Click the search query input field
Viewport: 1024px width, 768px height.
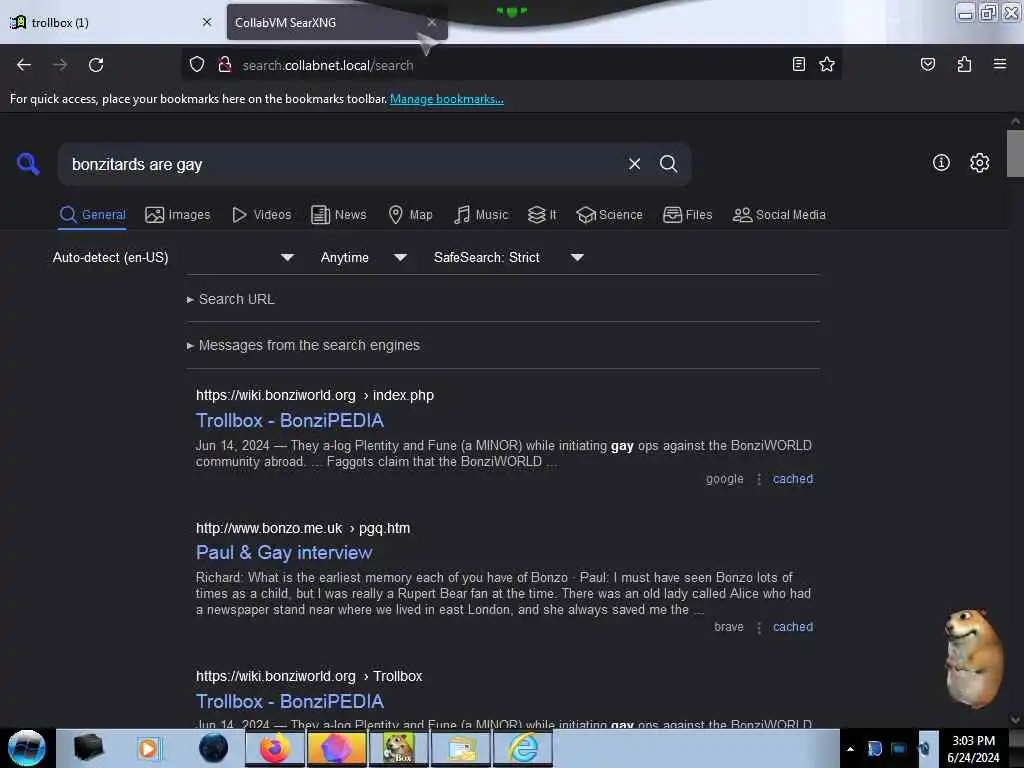point(346,164)
